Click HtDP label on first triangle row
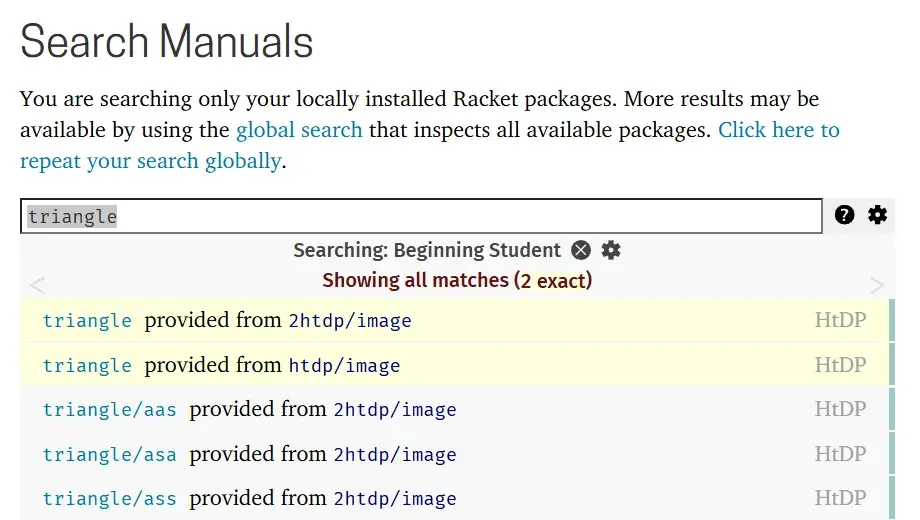 coord(840,321)
